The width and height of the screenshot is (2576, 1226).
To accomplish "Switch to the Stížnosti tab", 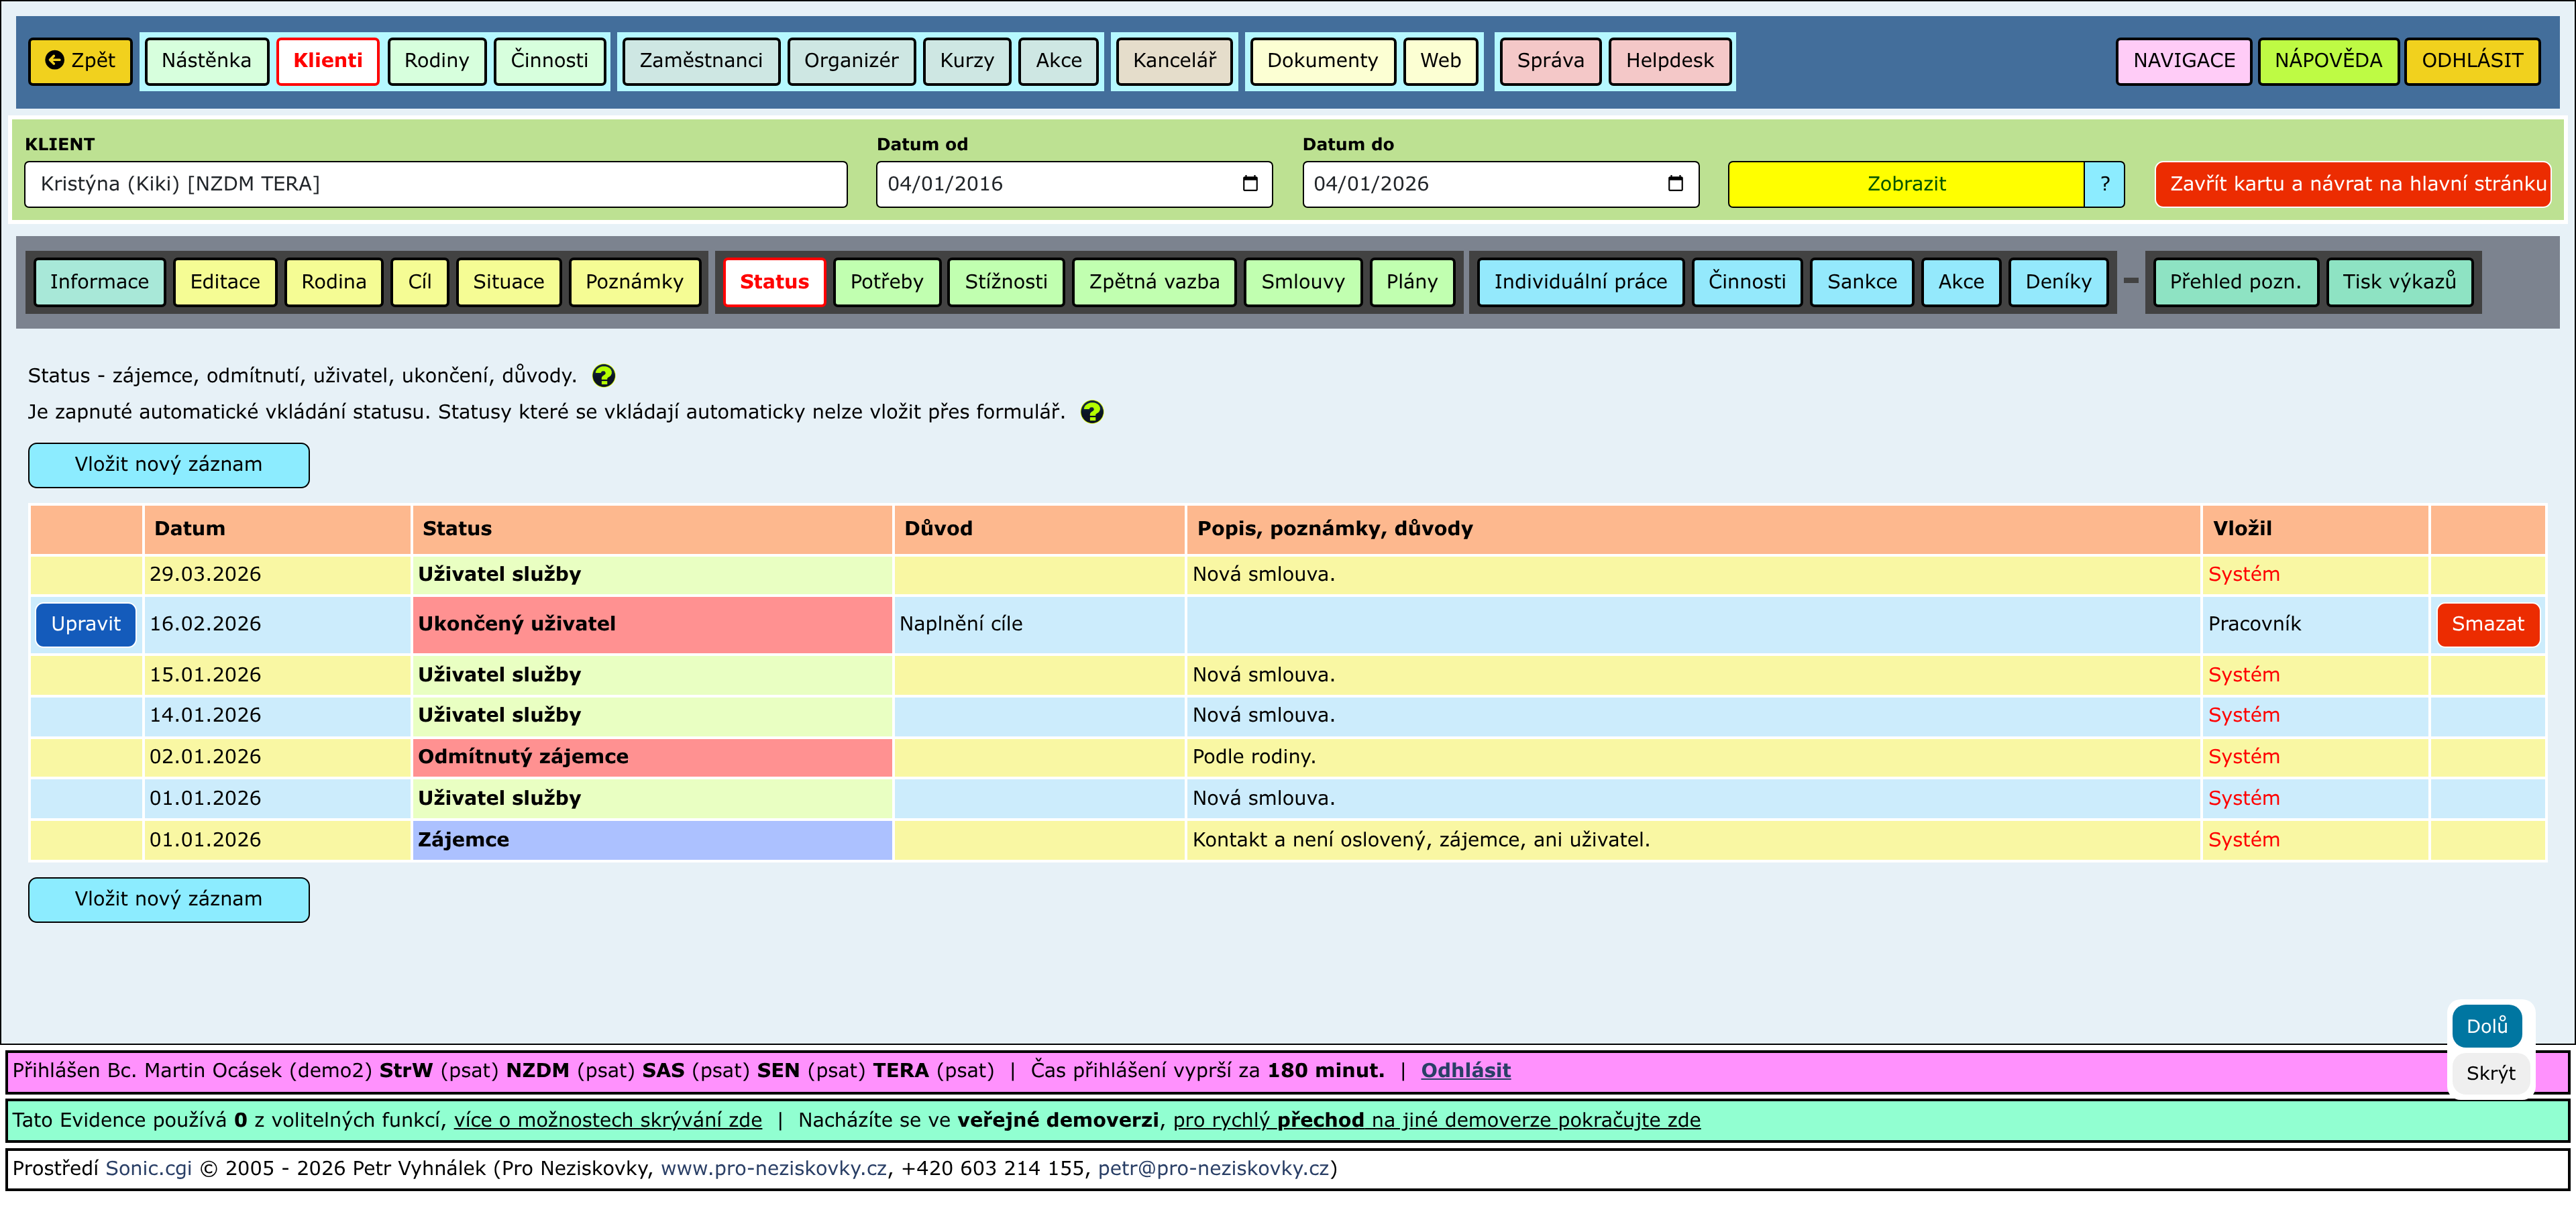I will point(1006,282).
